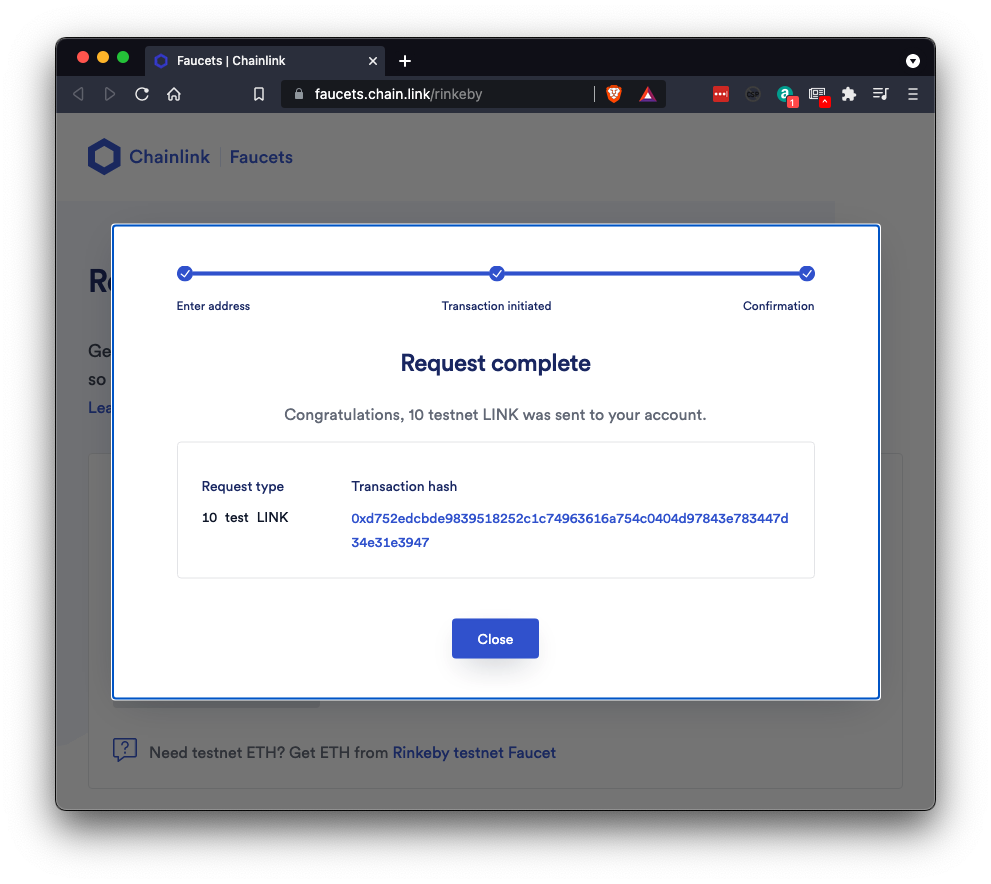Open Brave Rewards triangle icon
Screen dimensions: 991x884
click(648, 94)
